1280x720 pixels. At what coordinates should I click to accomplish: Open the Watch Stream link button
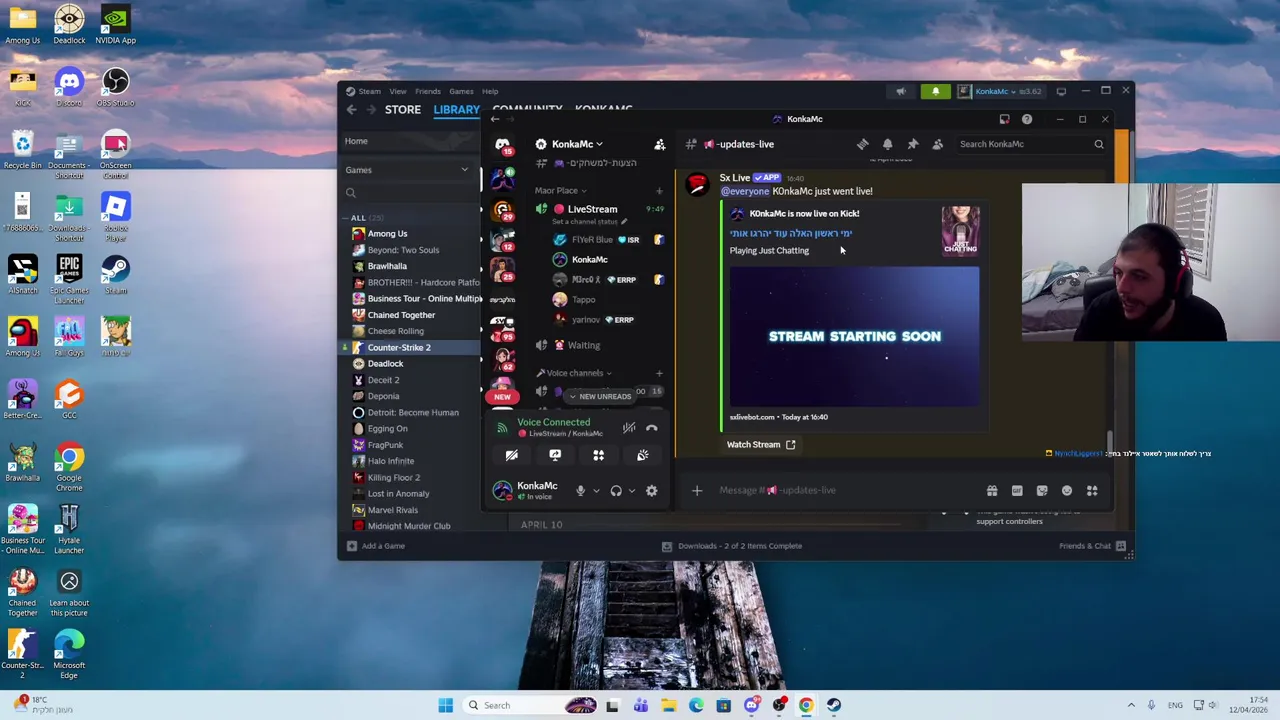click(x=761, y=445)
